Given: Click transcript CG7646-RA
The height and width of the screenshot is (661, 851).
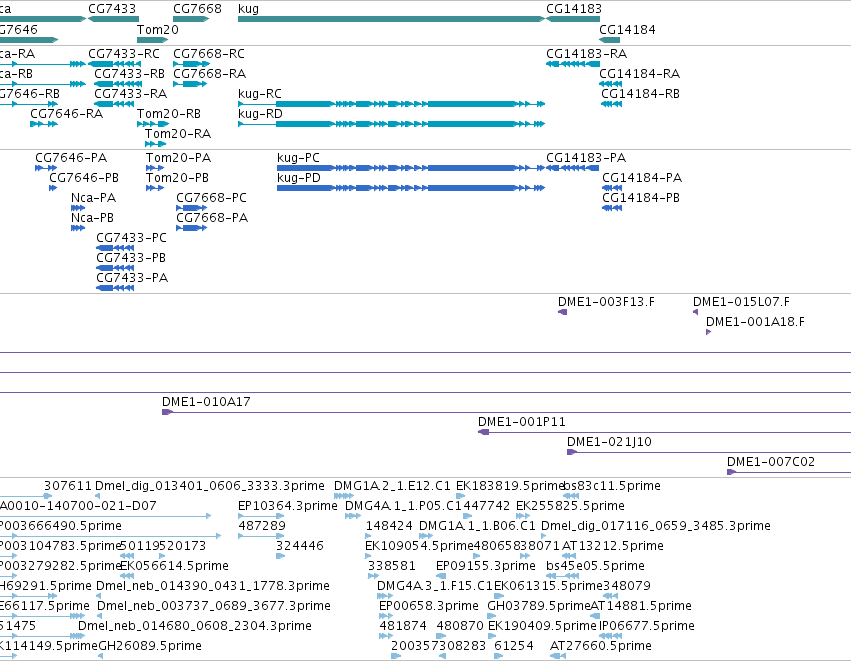Looking at the screenshot, I should (44, 124).
